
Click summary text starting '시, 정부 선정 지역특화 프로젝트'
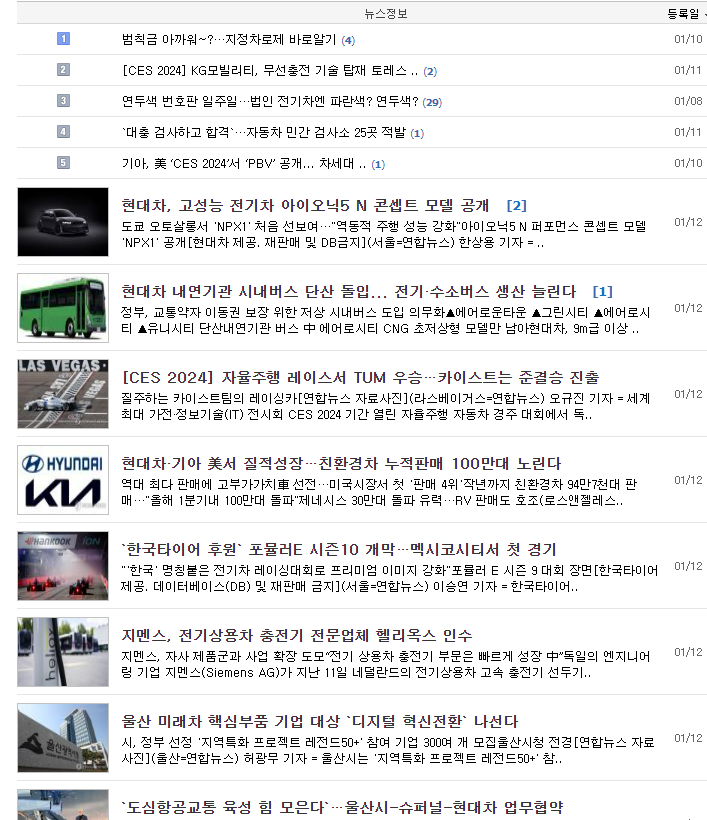point(388,750)
